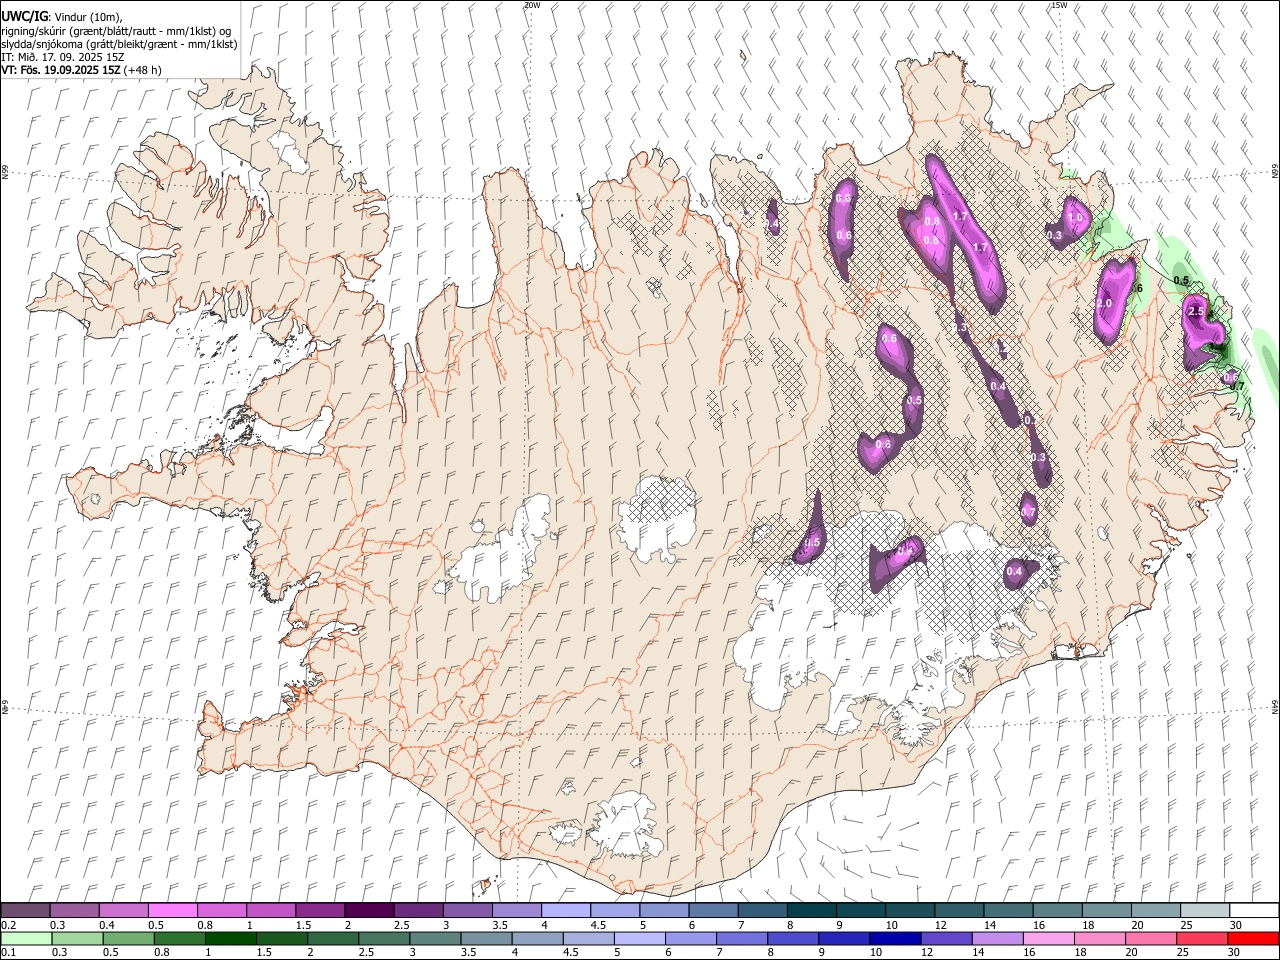Pick dark purple upper swatch between 2 and 2.5

tap(368, 911)
